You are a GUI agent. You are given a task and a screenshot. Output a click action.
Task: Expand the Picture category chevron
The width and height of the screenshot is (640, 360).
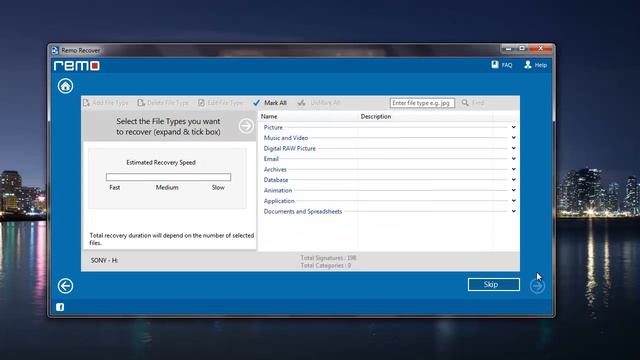coord(513,127)
